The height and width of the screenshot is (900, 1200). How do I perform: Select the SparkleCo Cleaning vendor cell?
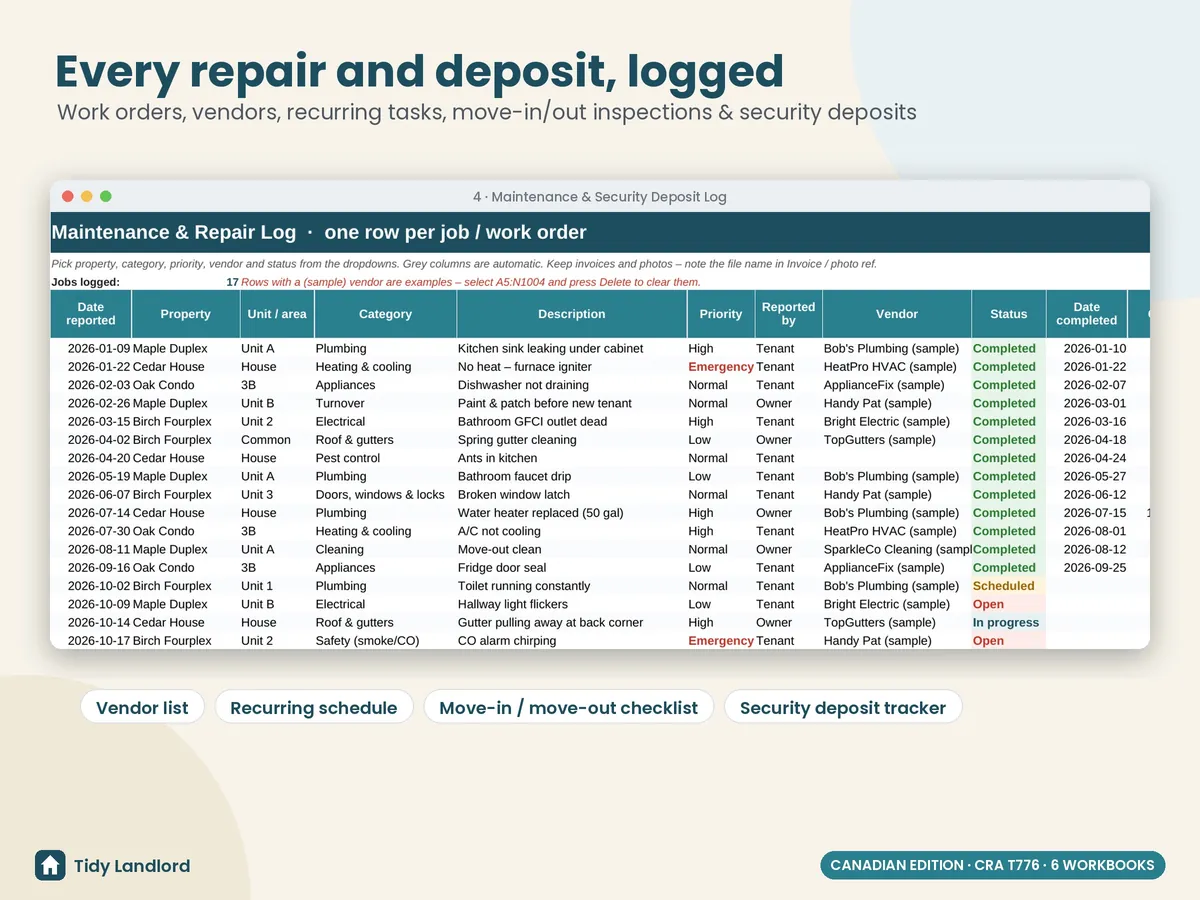[x=897, y=549]
